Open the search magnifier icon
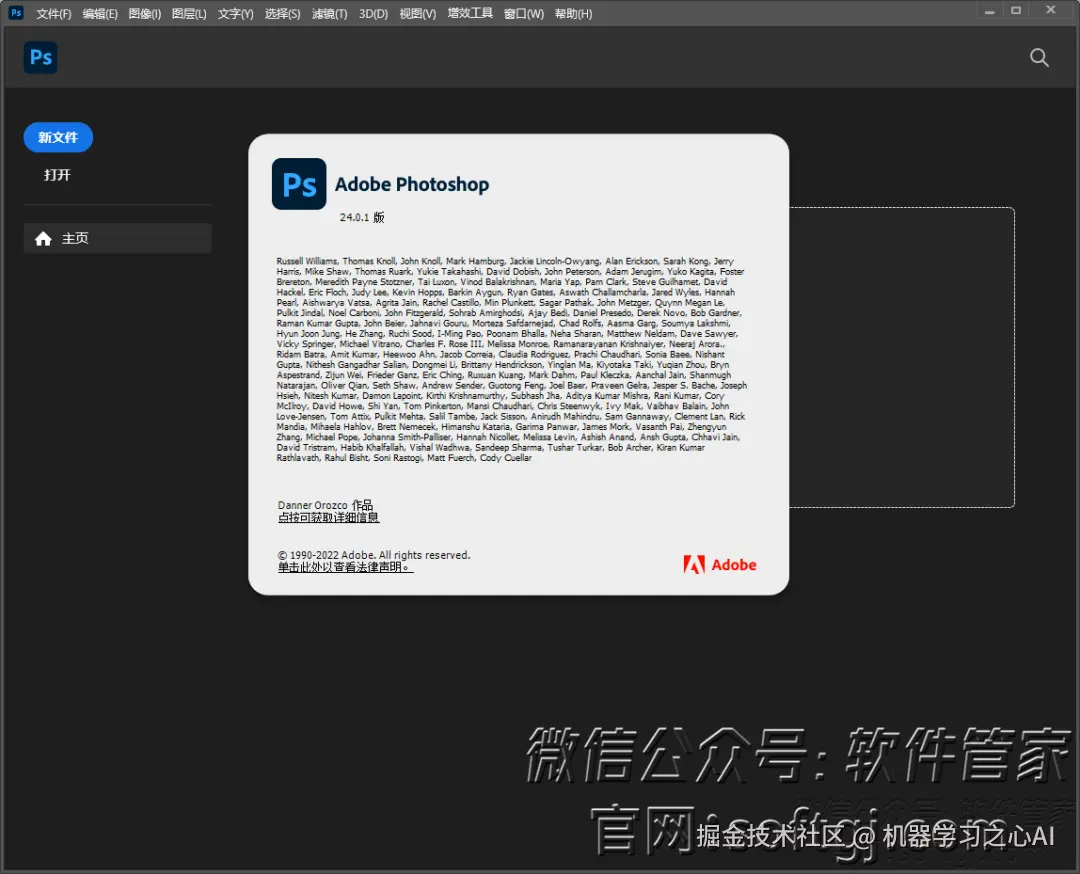Screen dimensions: 1080x874 coord(1039,57)
